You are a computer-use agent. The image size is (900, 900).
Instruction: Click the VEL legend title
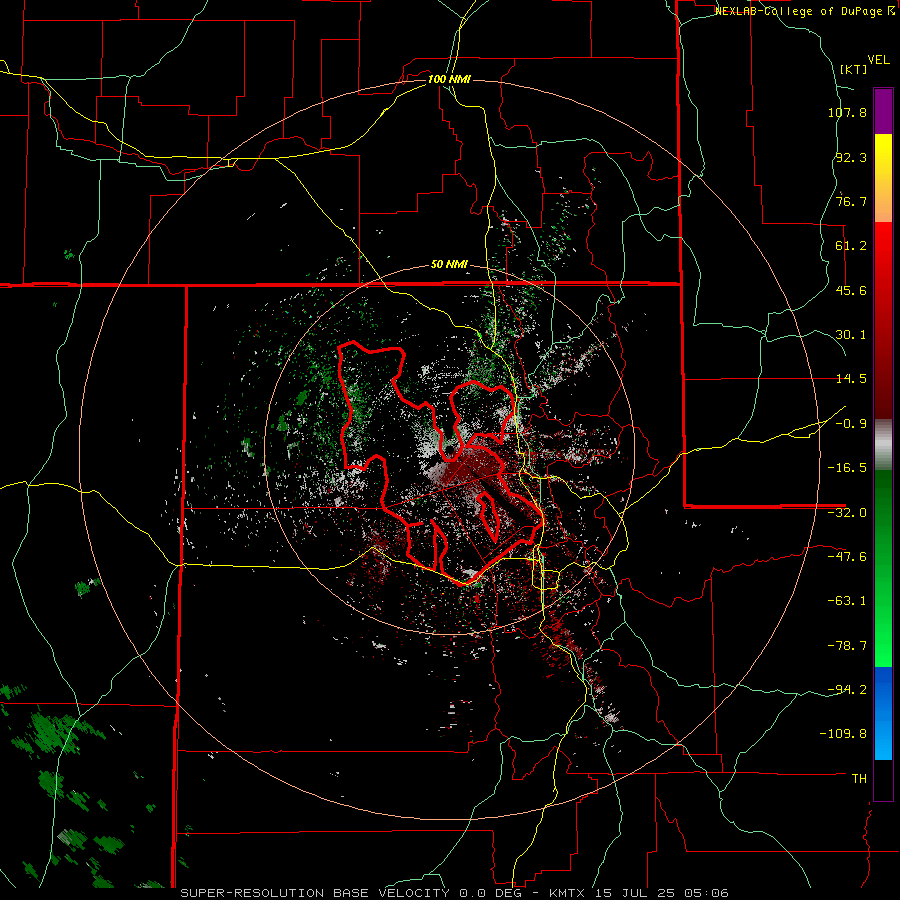pyautogui.click(x=878, y=60)
